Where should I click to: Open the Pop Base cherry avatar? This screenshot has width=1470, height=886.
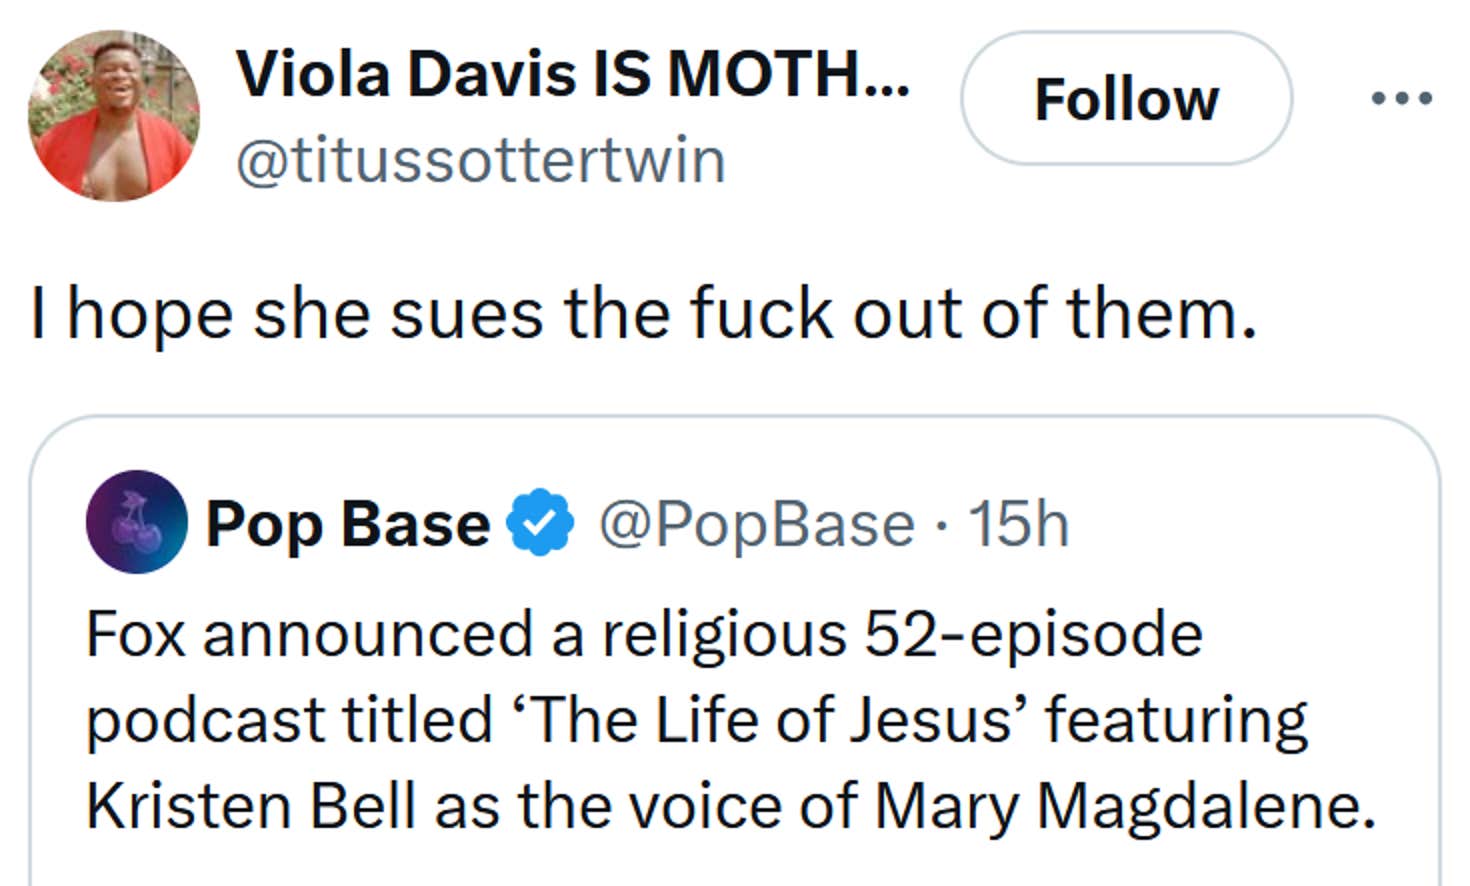coord(137,522)
